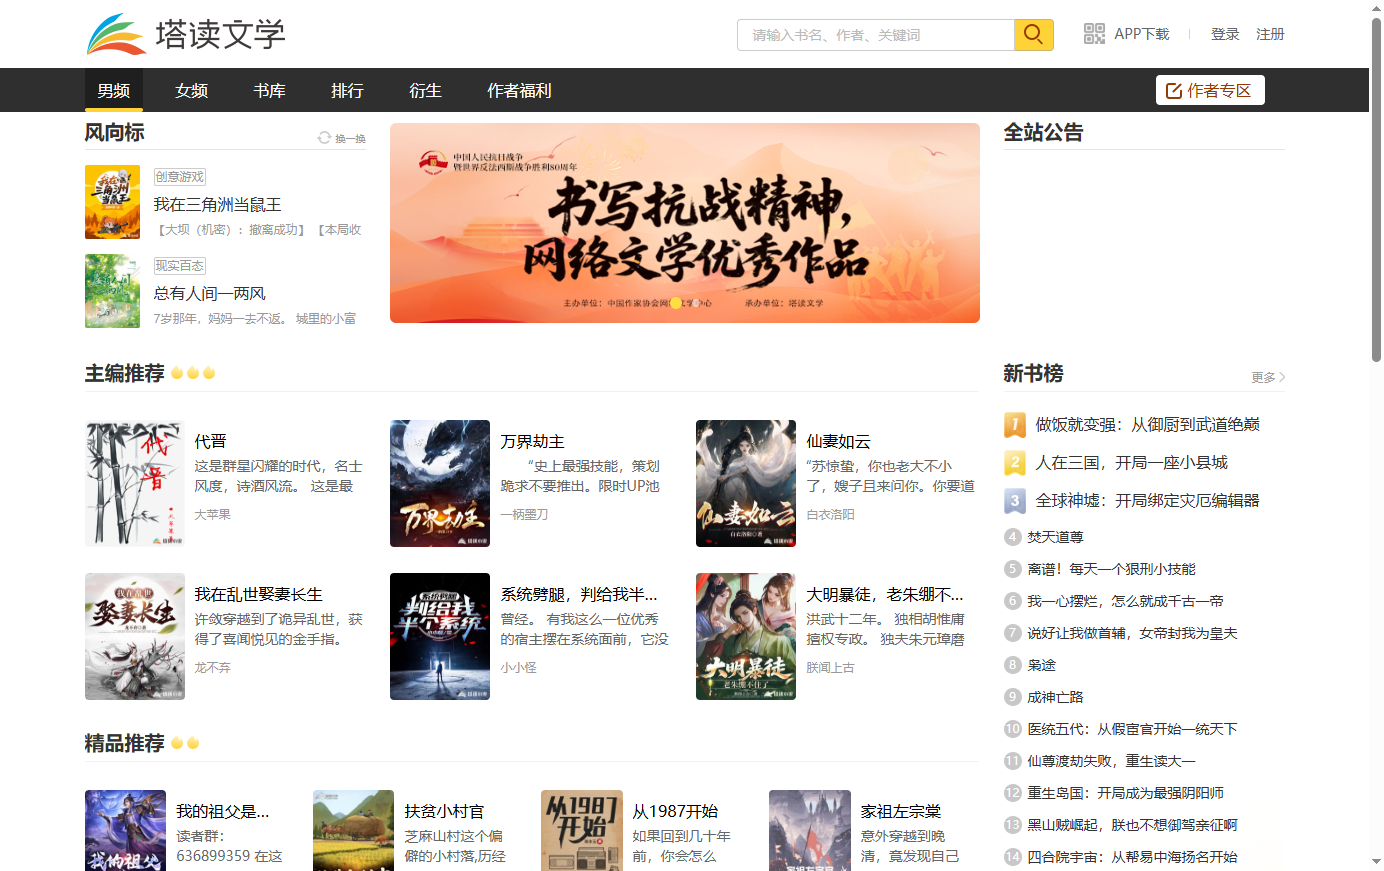Click the 万界劫主 book title
The image size is (1384, 871).
(532, 441)
